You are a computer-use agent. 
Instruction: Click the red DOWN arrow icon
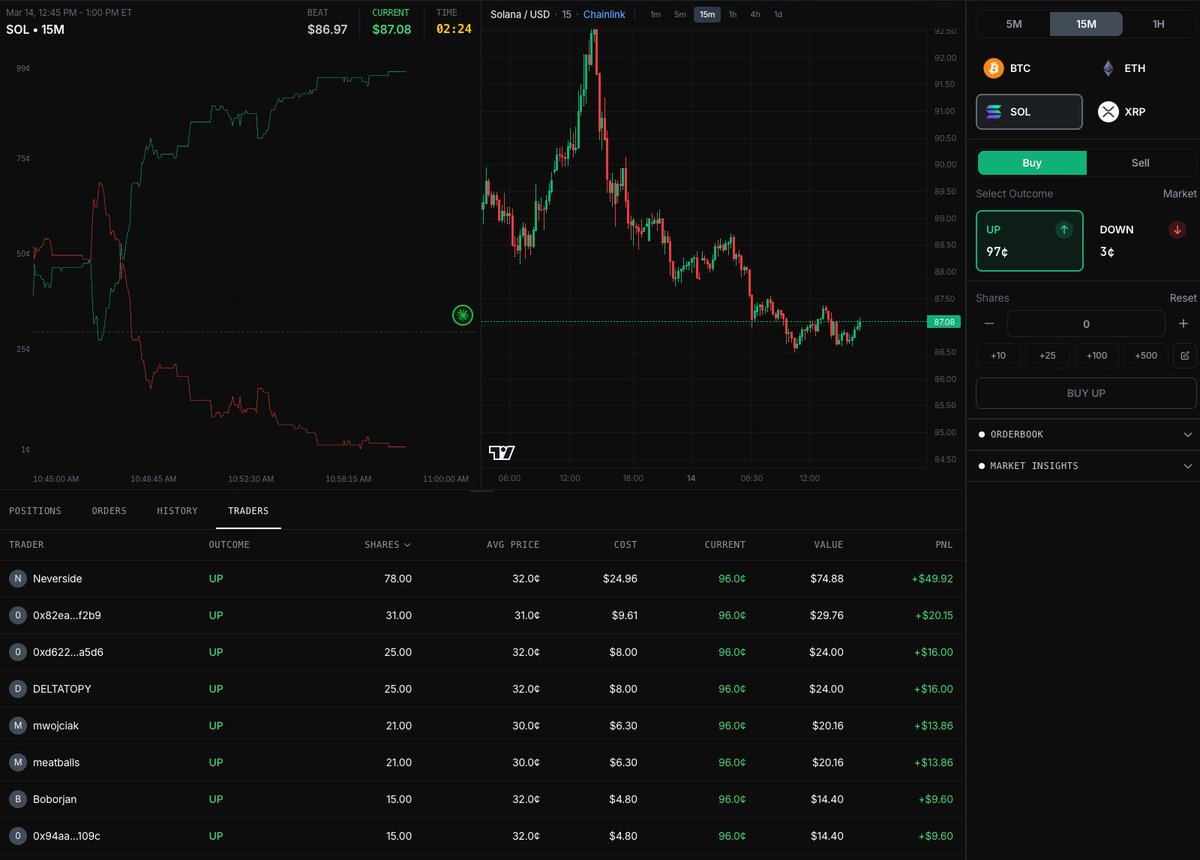pyautogui.click(x=1178, y=230)
